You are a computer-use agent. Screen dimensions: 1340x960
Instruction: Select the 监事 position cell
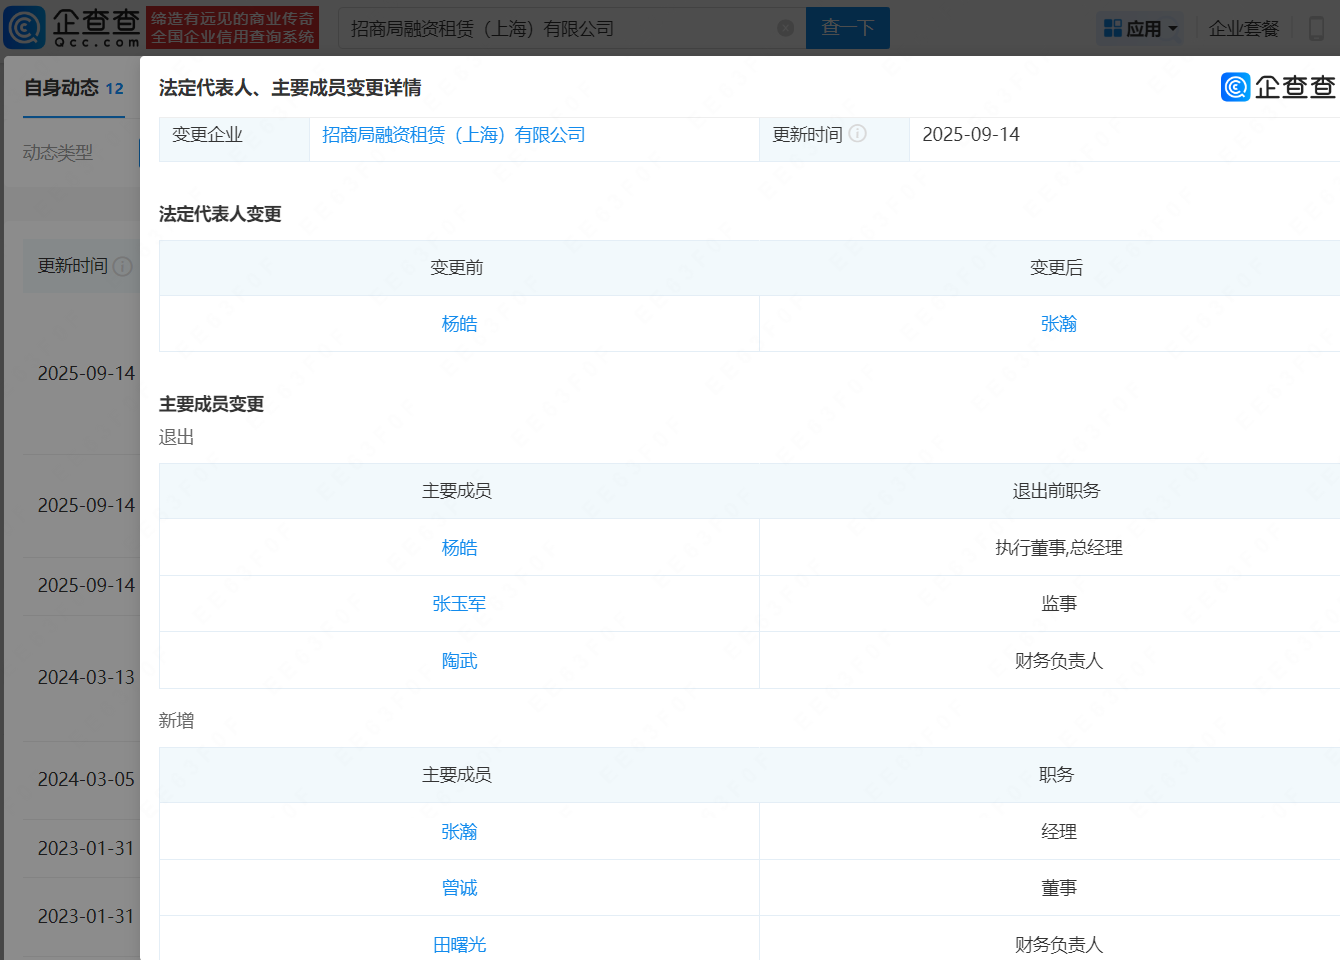[1059, 604]
